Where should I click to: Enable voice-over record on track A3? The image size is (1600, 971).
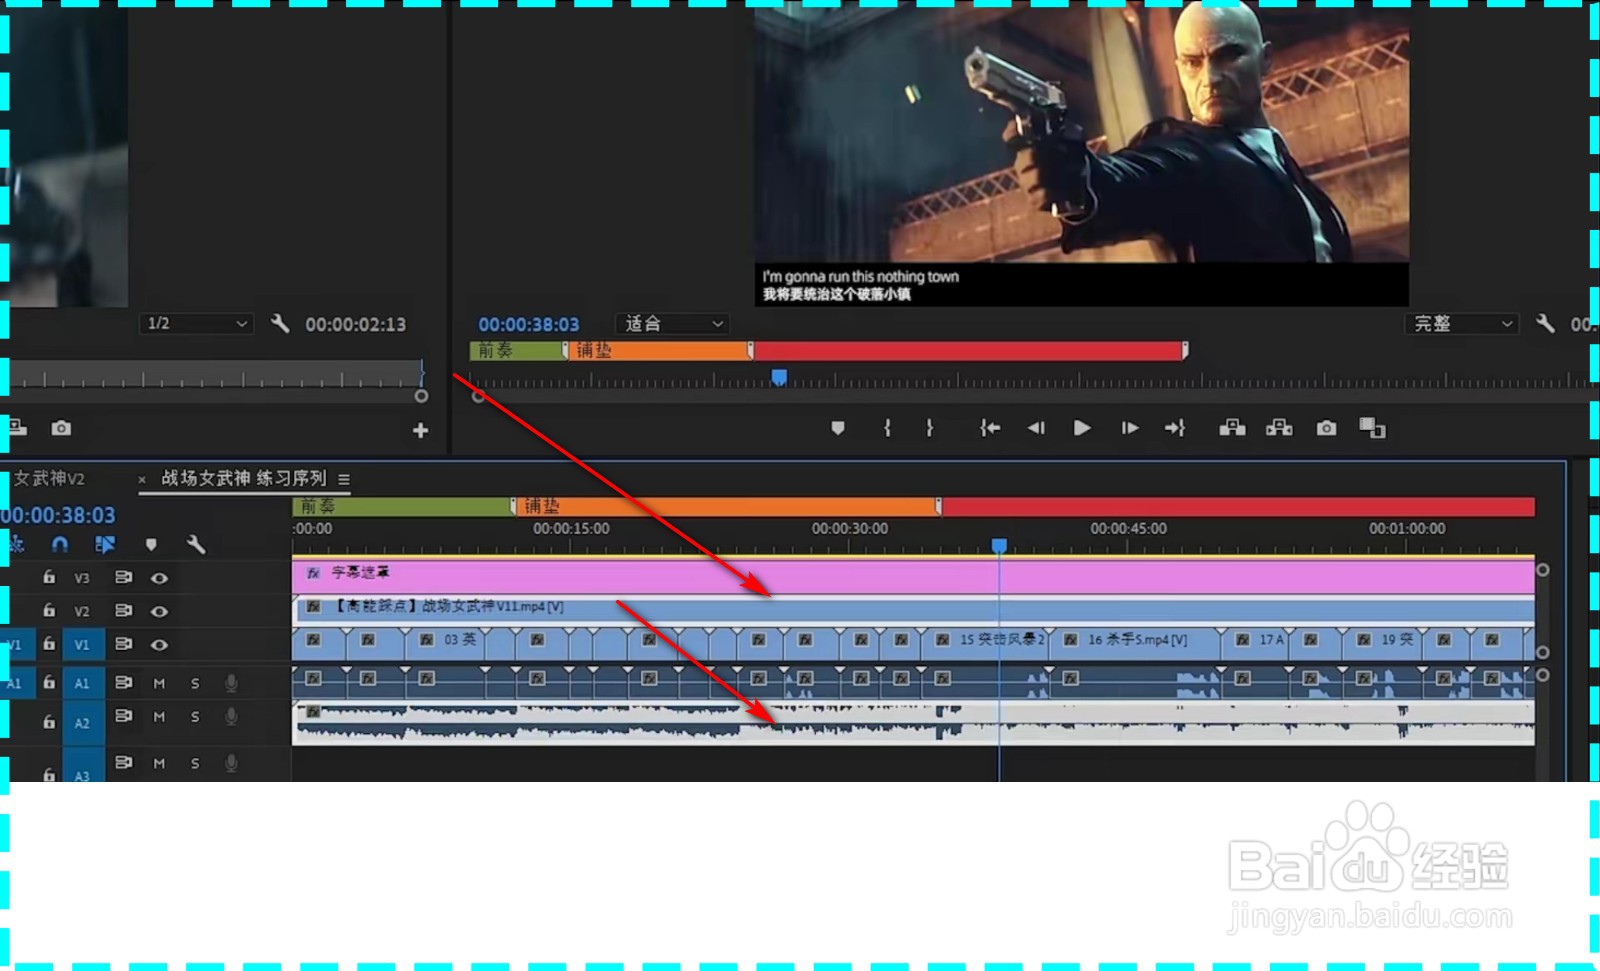coord(231,763)
